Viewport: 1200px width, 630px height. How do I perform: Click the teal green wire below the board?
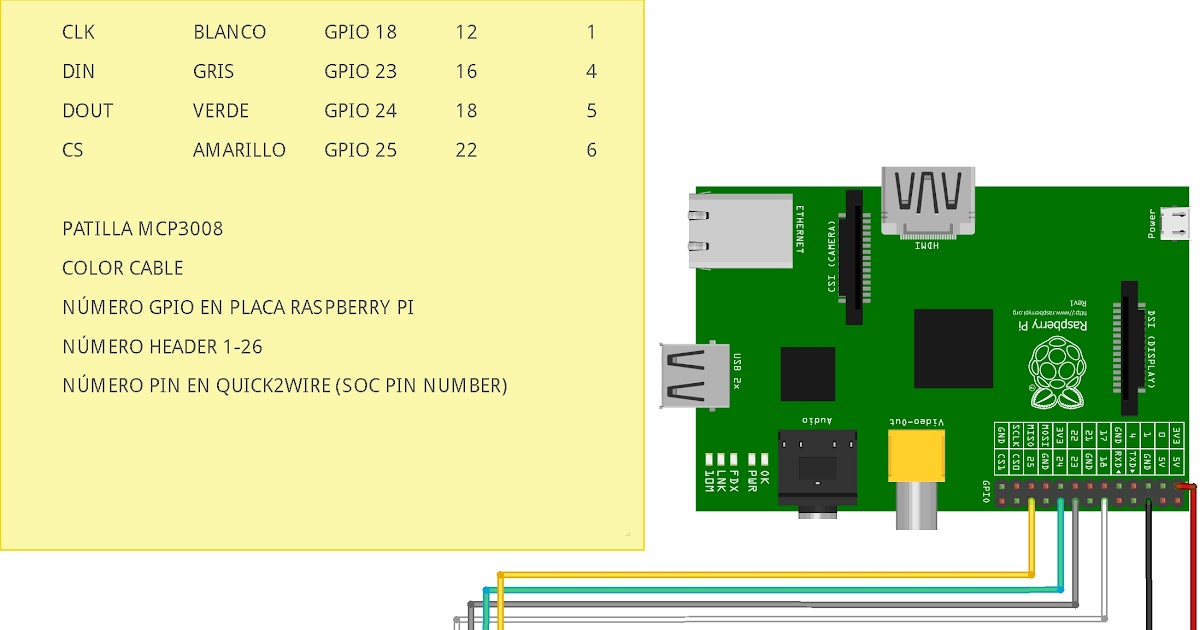[774, 589]
